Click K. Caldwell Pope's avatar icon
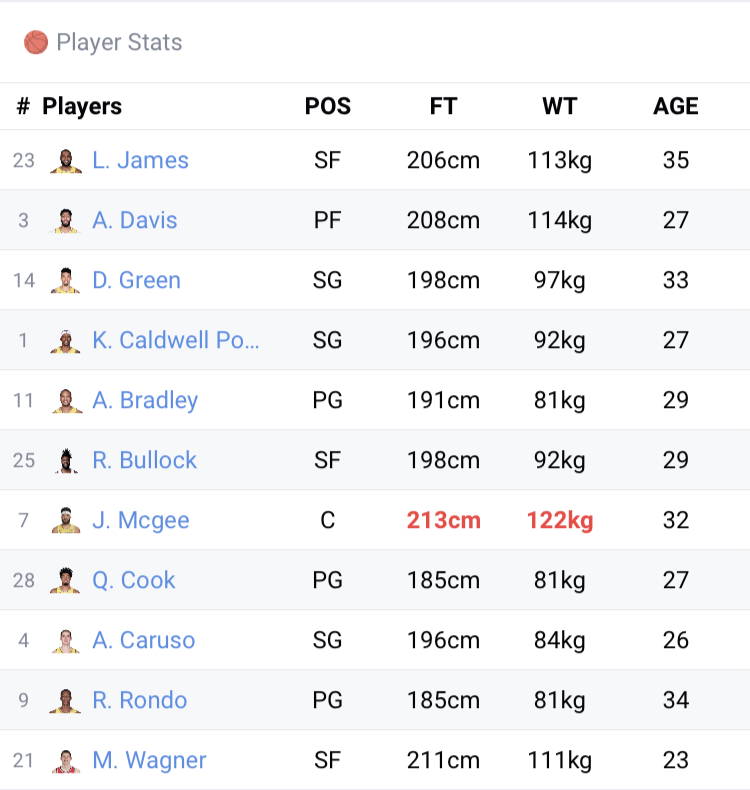Viewport: 750px width, 790px height. (66, 340)
